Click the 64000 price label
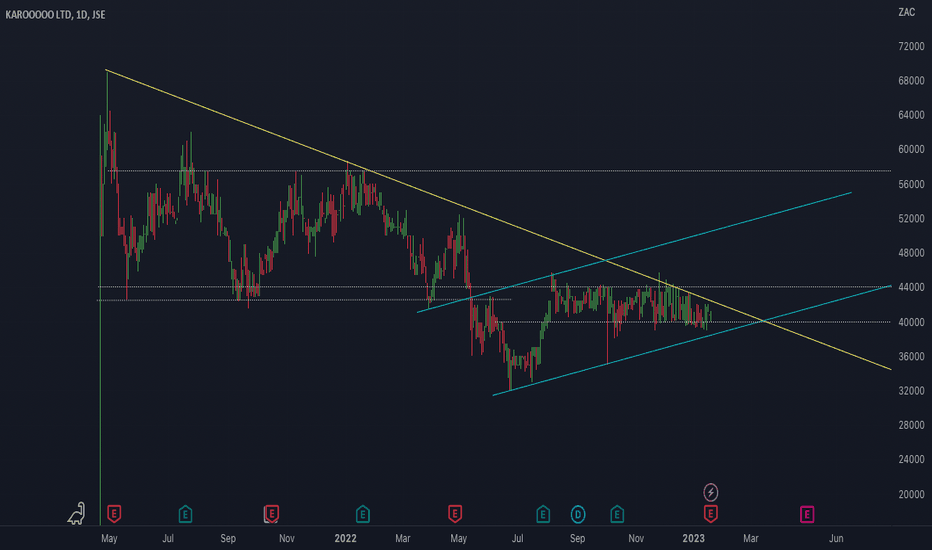932x550 pixels. point(911,115)
